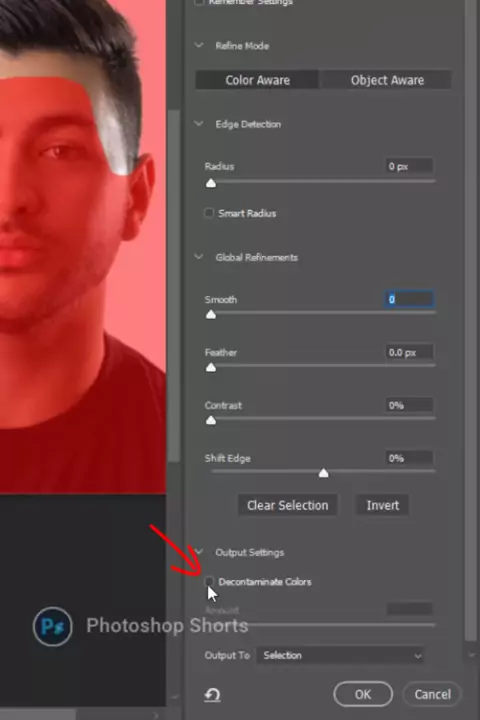
Task: Confirm with the OK button
Action: (x=363, y=694)
